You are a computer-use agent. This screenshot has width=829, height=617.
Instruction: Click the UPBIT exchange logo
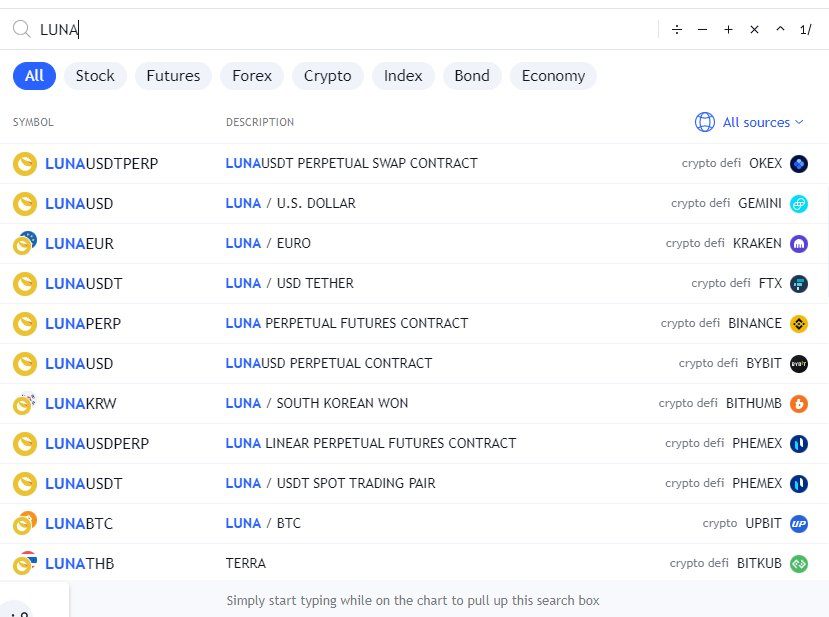click(x=799, y=524)
